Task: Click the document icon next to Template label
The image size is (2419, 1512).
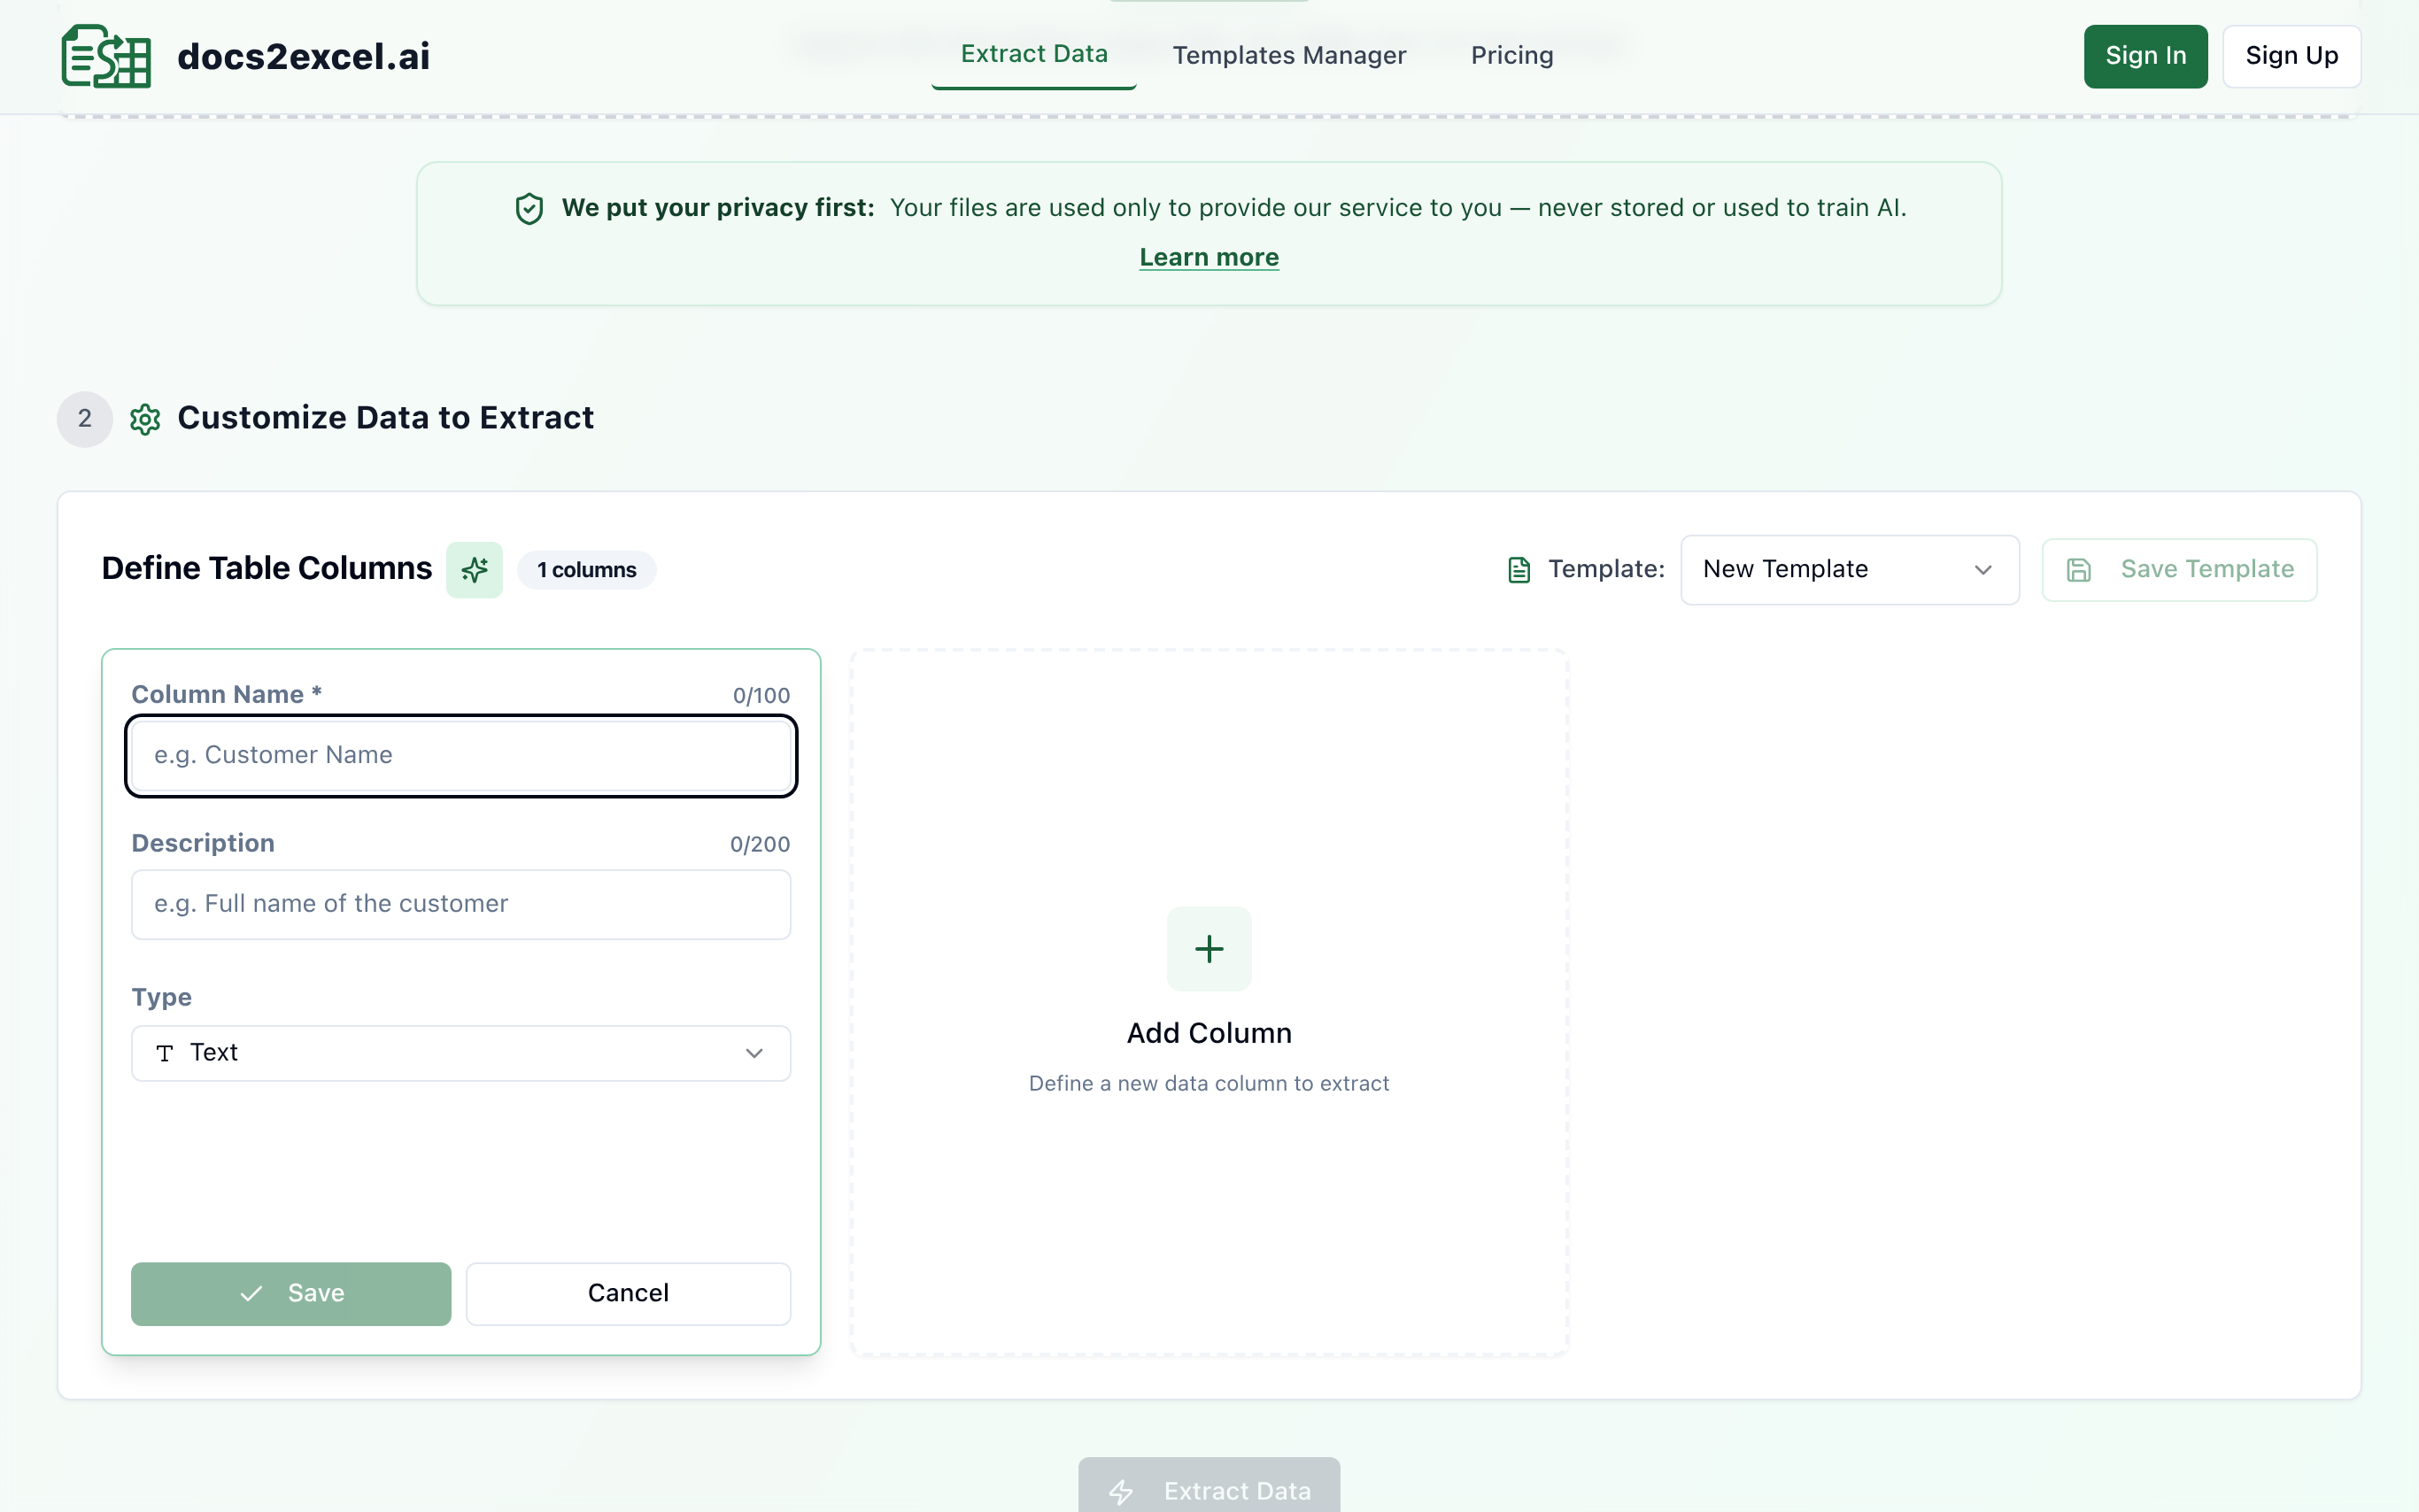Action: click(1518, 570)
